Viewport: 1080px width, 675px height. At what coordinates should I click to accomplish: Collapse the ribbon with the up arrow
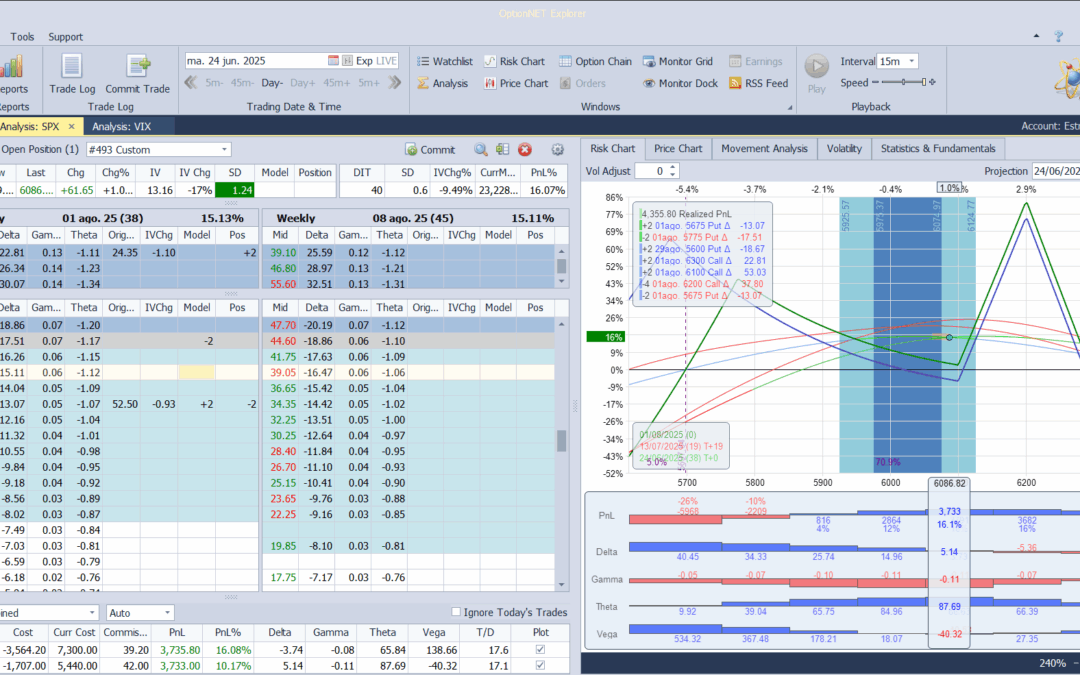pyautogui.click(x=1037, y=36)
